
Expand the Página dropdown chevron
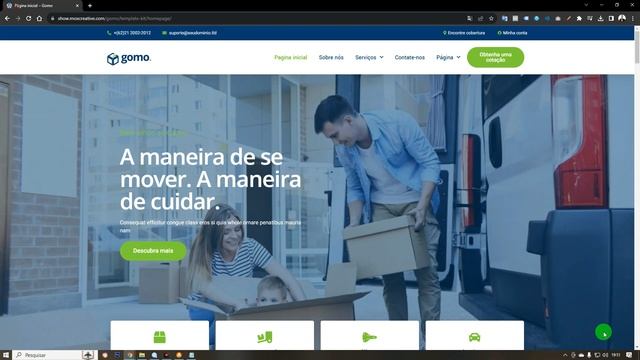[x=458, y=58]
